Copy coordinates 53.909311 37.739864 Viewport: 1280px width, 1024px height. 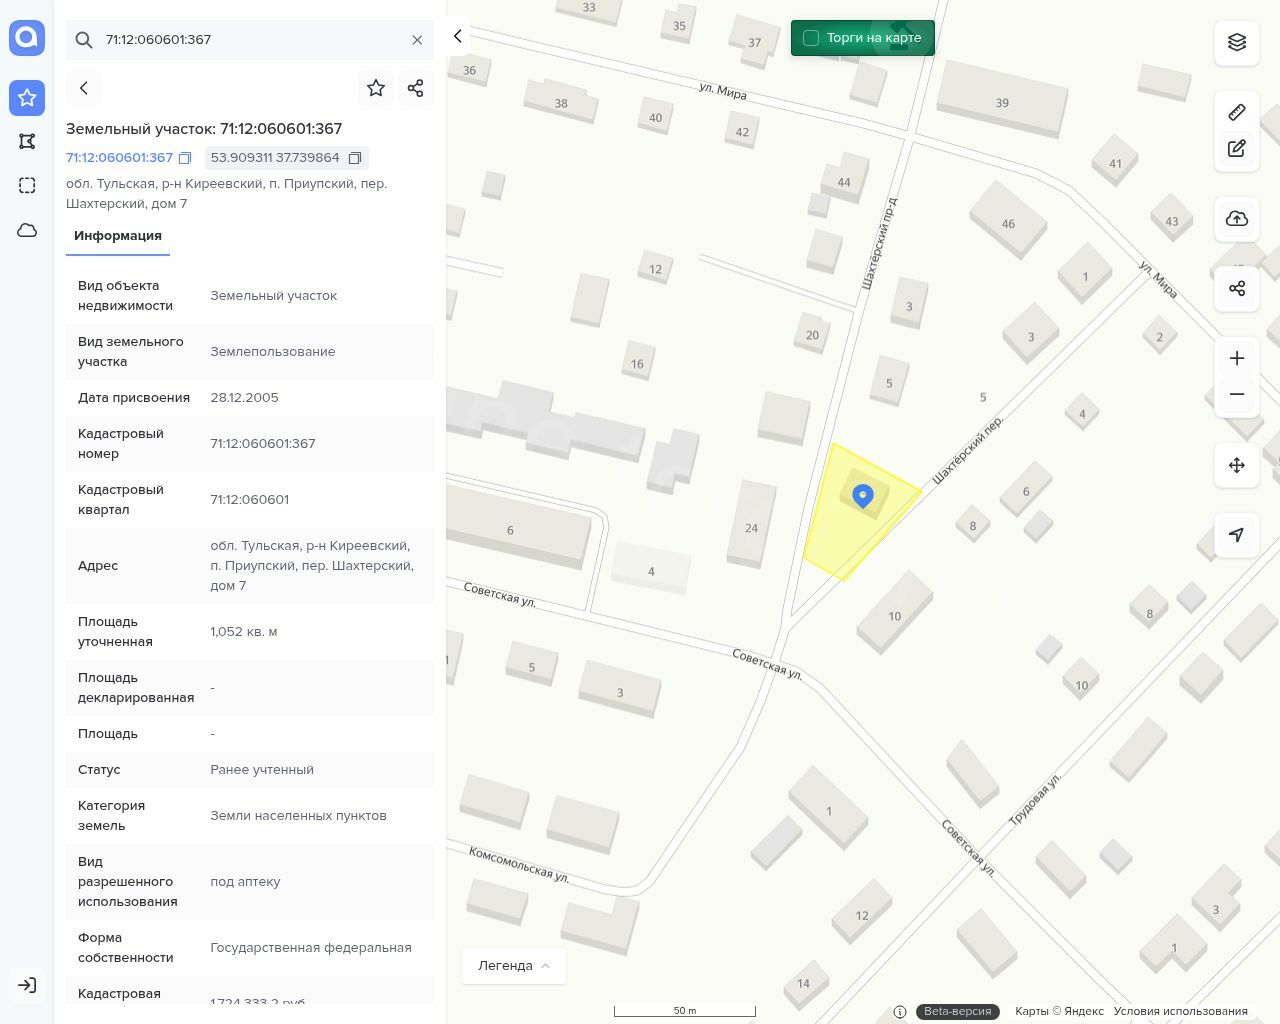[x=355, y=158]
